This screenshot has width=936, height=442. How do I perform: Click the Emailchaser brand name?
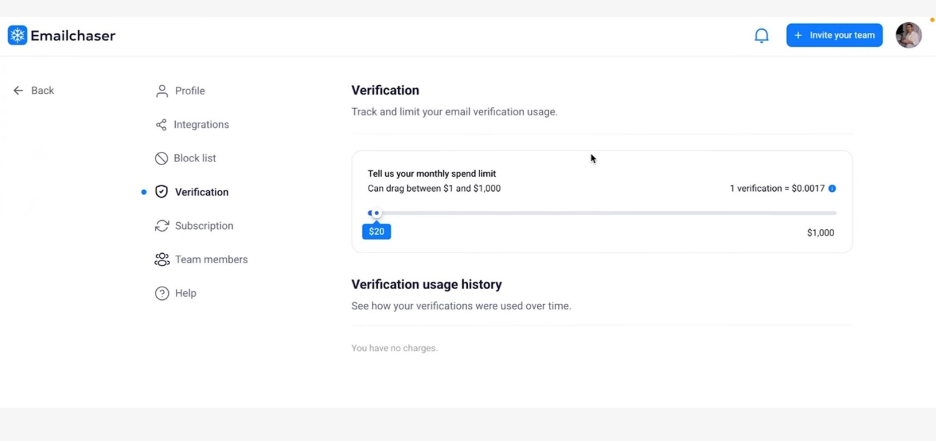tap(73, 36)
